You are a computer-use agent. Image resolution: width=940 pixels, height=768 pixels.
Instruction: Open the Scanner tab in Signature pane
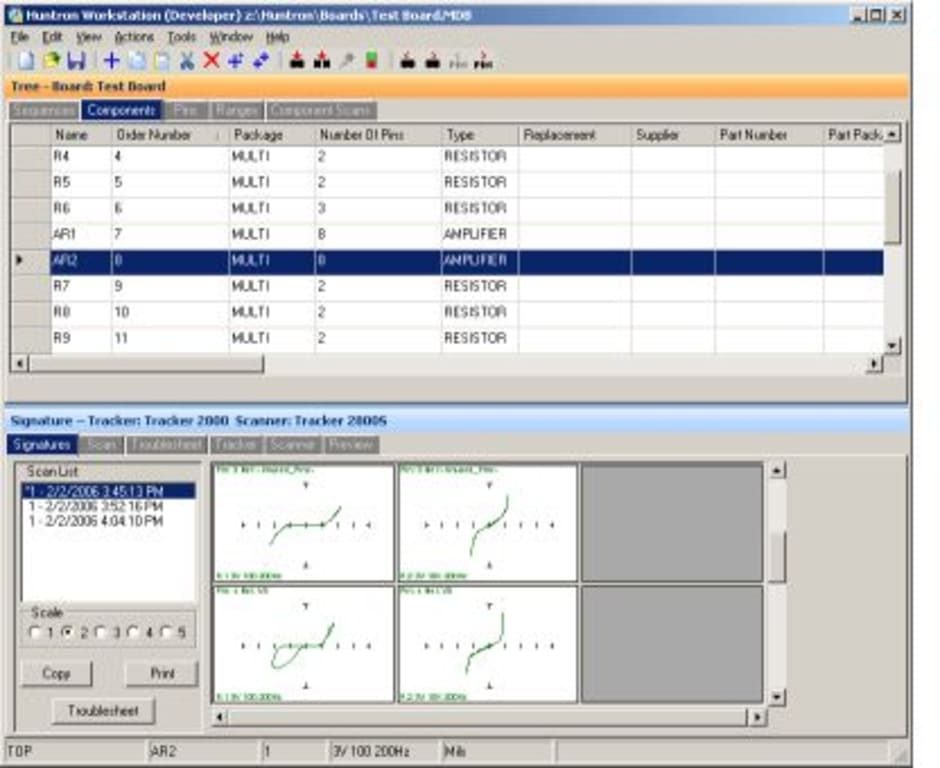coord(293,445)
